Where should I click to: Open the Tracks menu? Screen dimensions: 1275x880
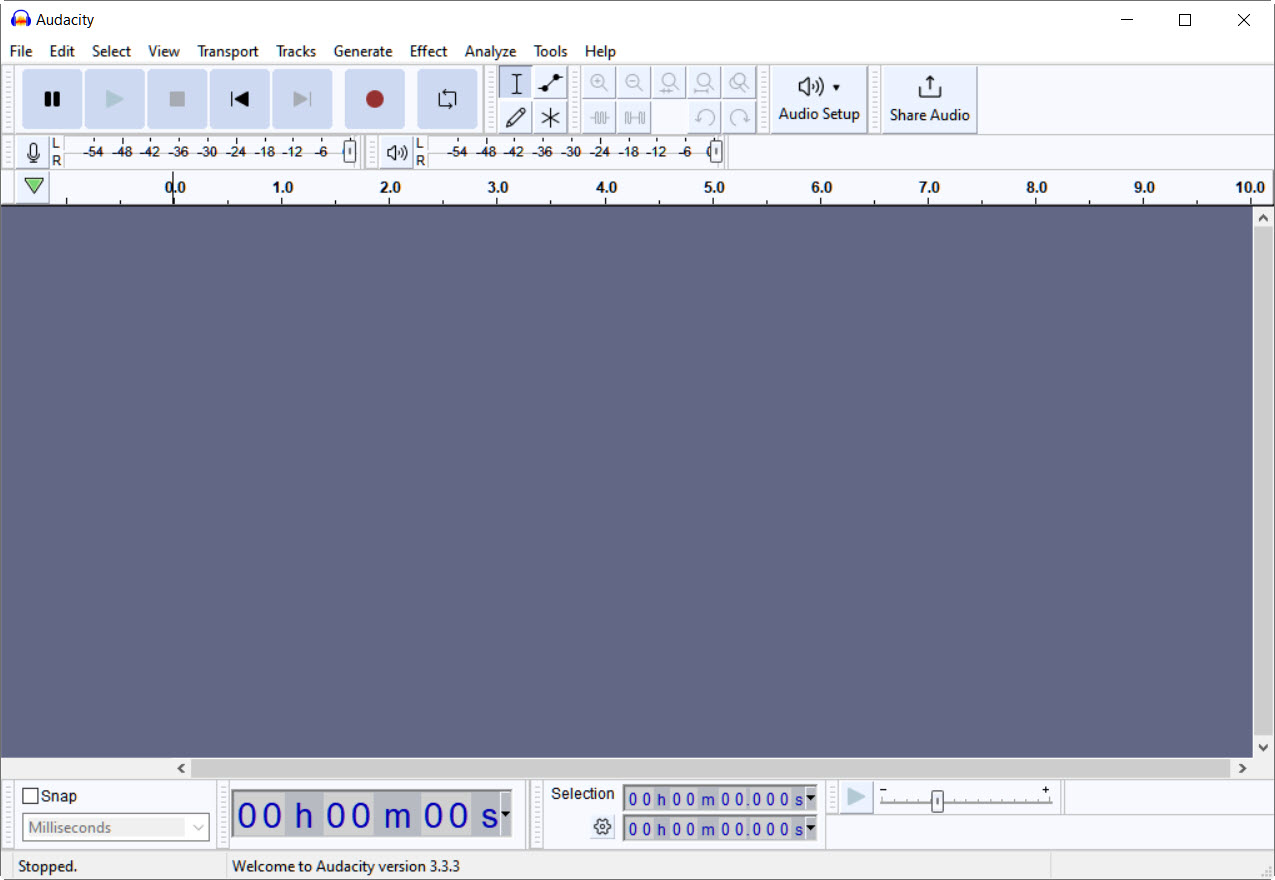(x=296, y=51)
